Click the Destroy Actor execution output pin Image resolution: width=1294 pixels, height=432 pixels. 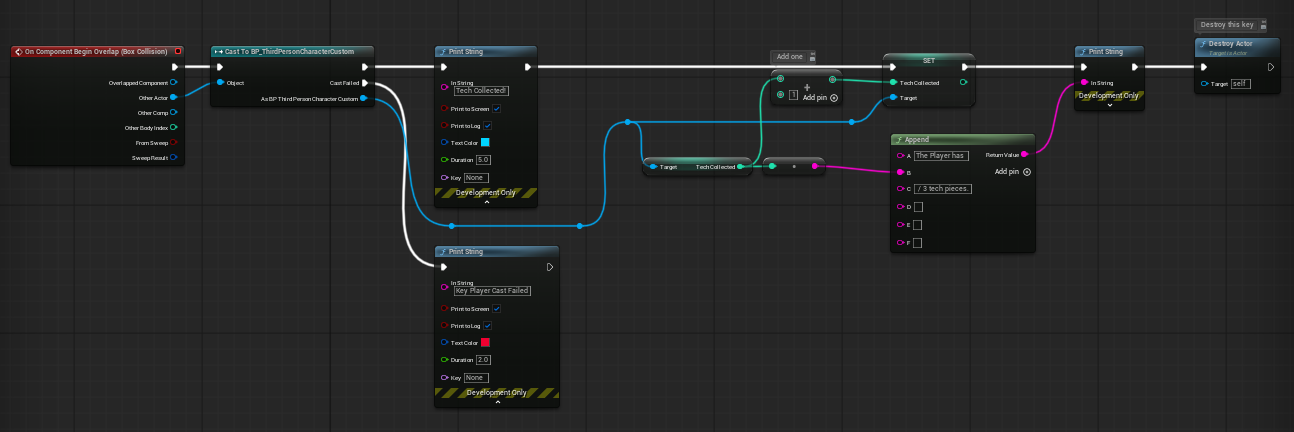point(1271,67)
